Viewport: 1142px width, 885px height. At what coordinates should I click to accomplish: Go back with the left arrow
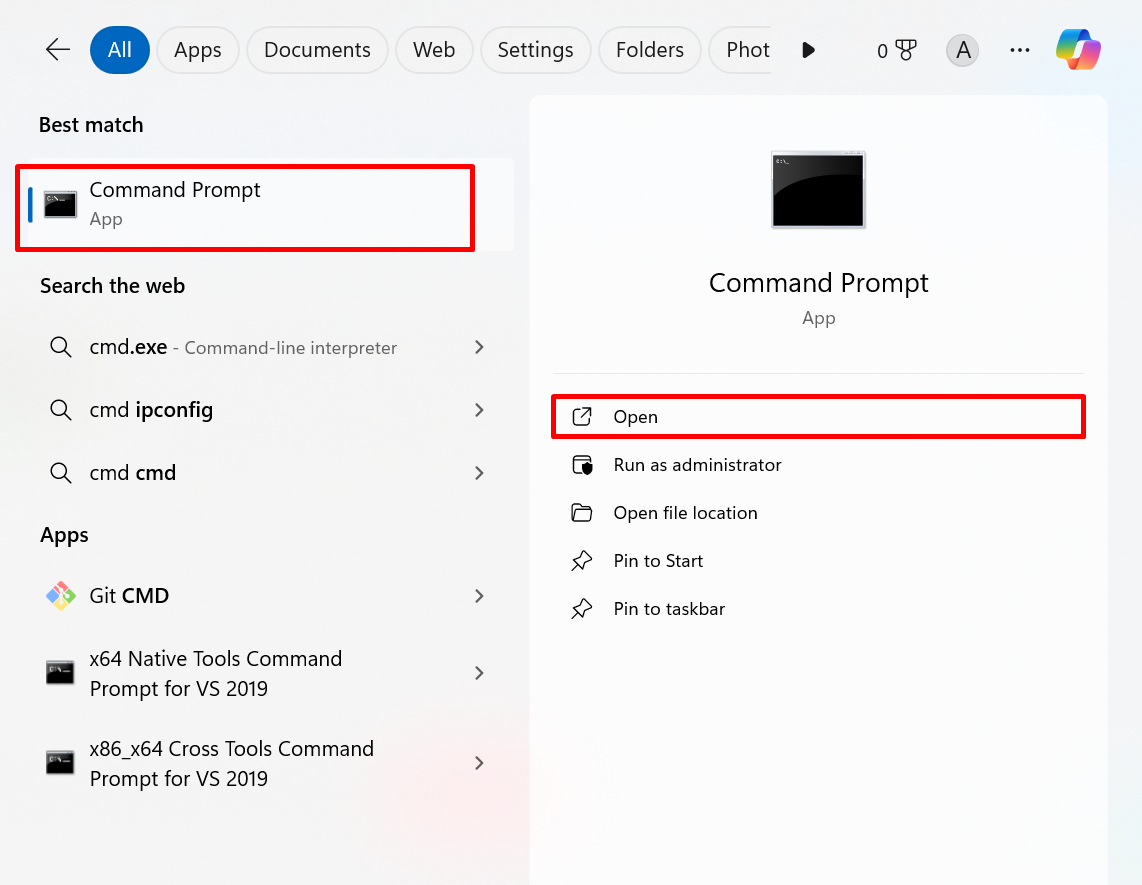click(58, 50)
